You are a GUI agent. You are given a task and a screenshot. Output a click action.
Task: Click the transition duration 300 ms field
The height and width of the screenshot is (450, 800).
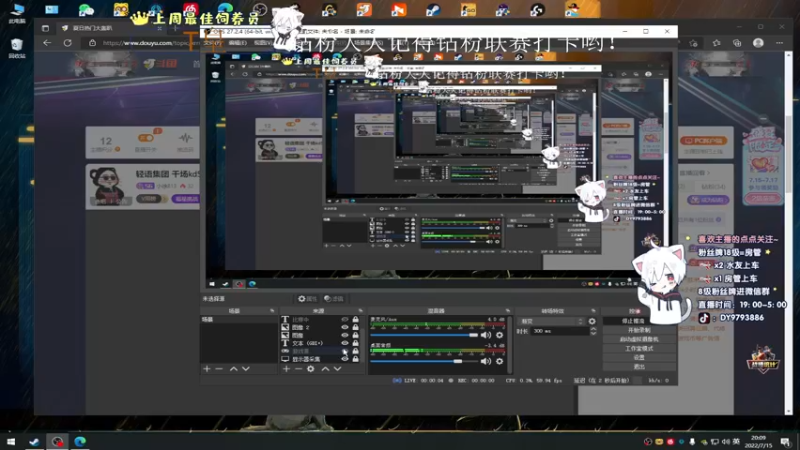point(560,331)
